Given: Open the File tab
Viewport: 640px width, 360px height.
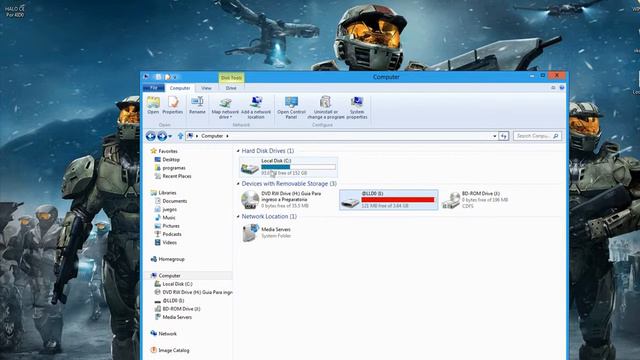Looking at the screenshot, I should point(153,88).
